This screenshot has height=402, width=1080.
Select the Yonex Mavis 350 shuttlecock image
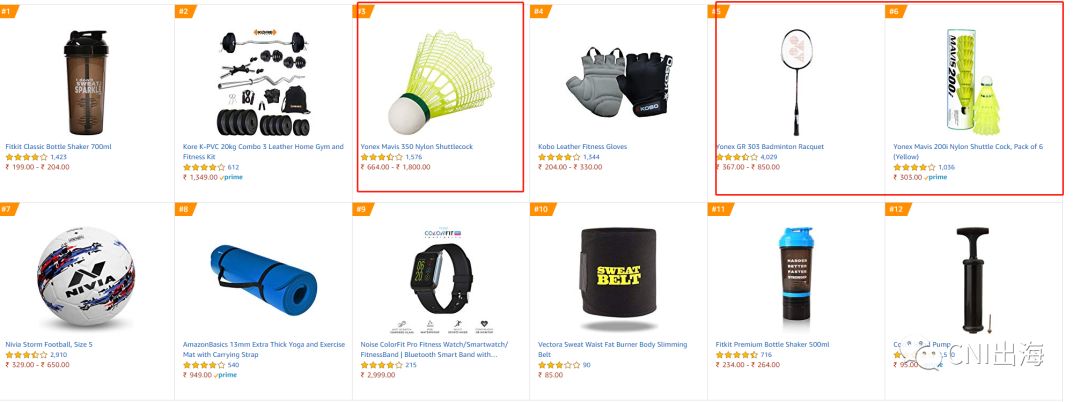pyautogui.click(x=441, y=82)
